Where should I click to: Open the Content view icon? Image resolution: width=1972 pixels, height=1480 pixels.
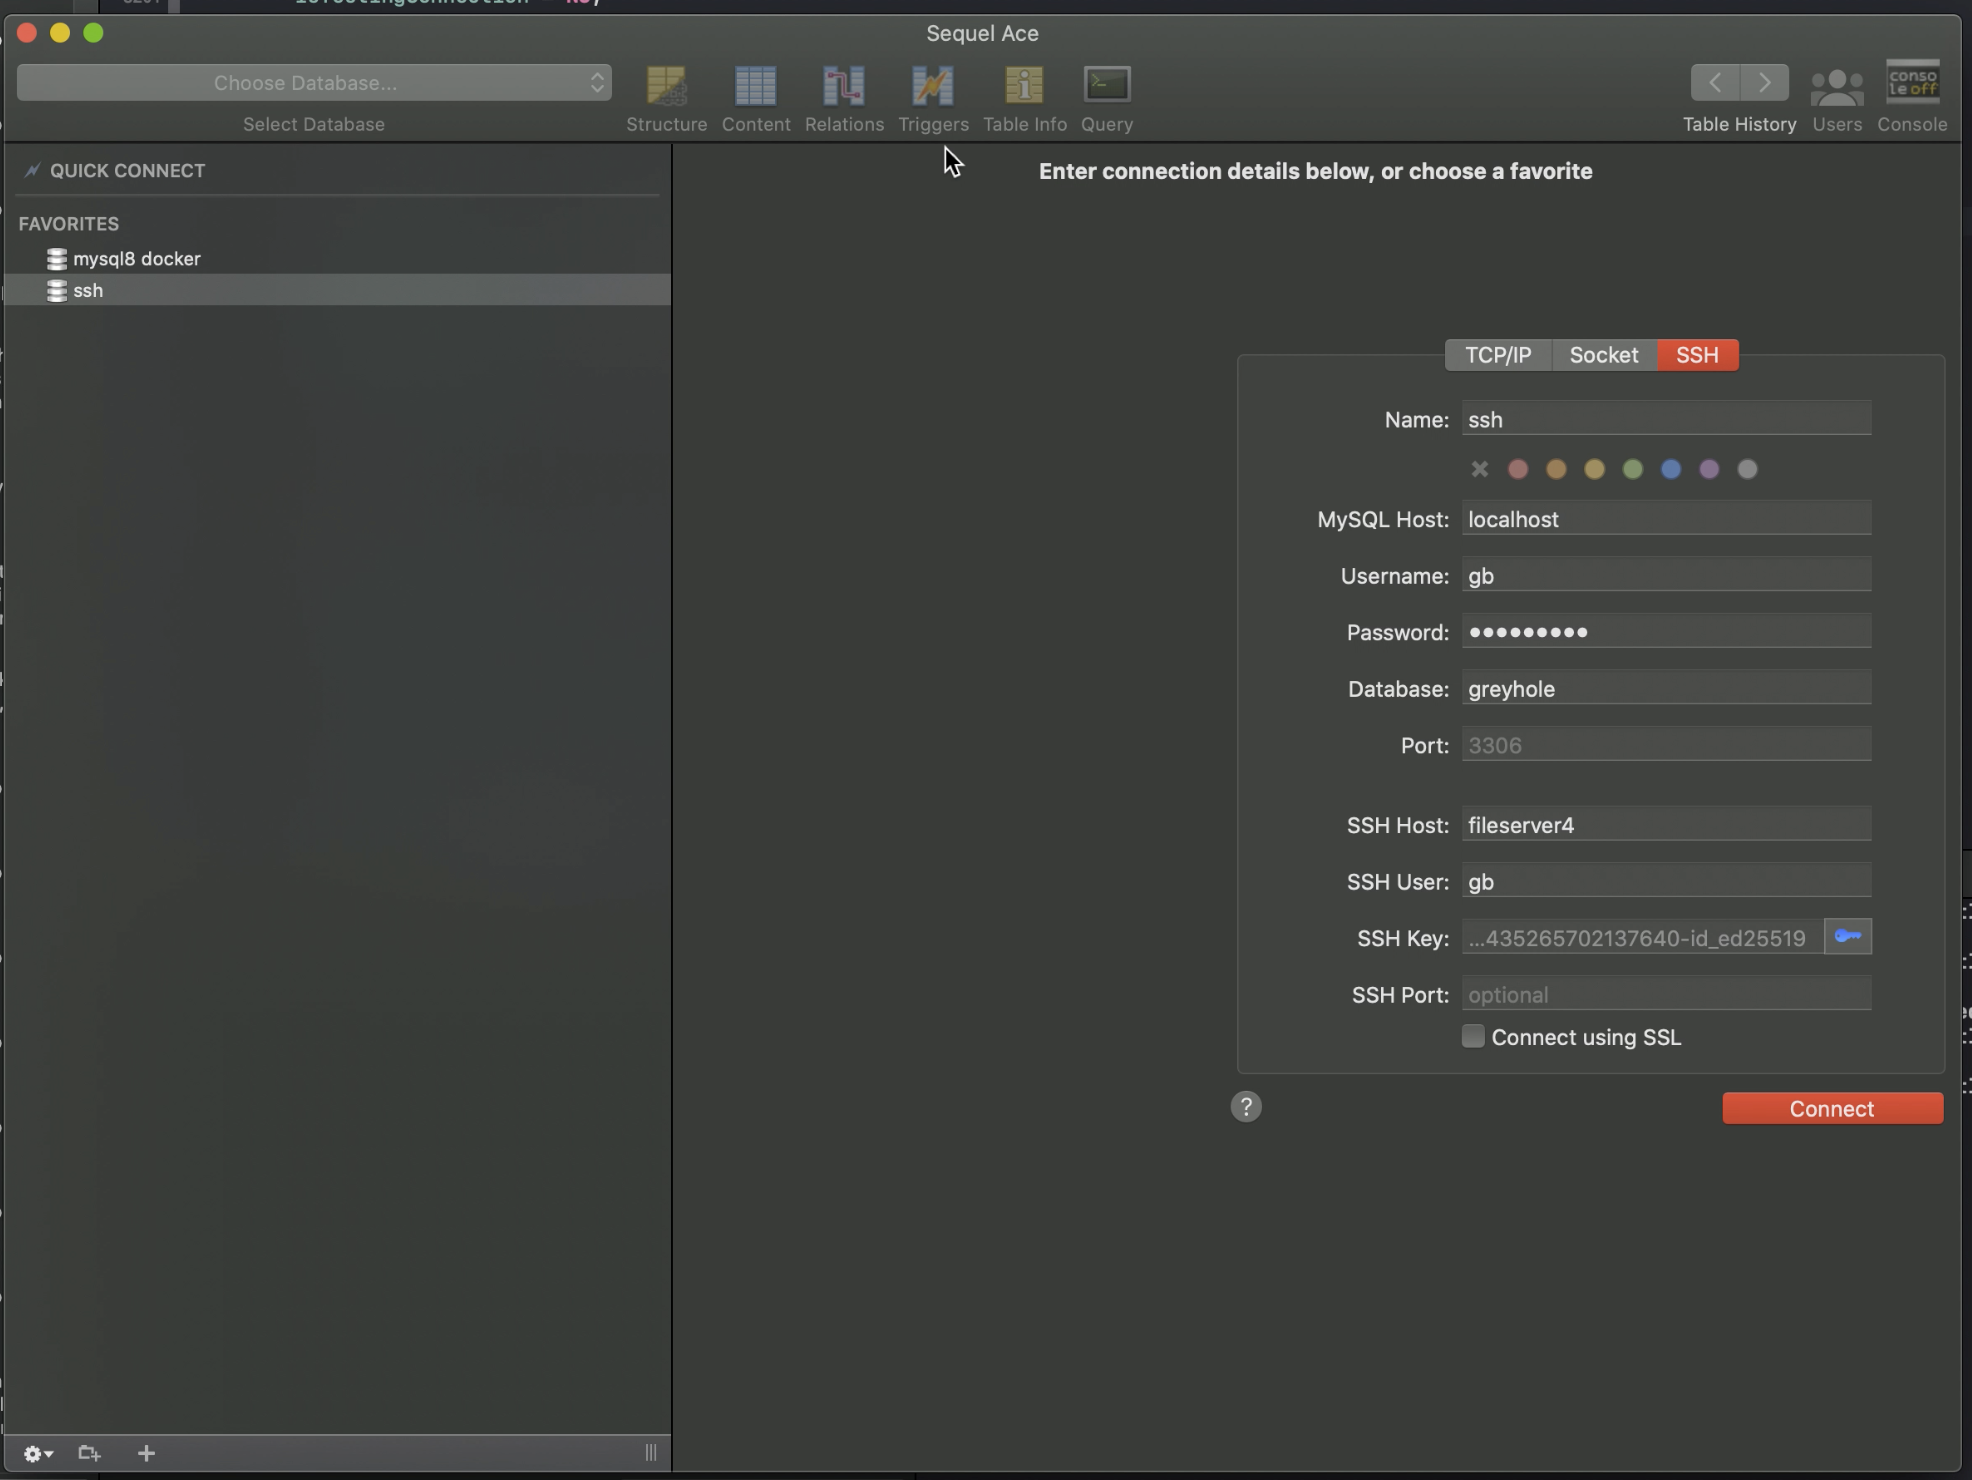[755, 86]
